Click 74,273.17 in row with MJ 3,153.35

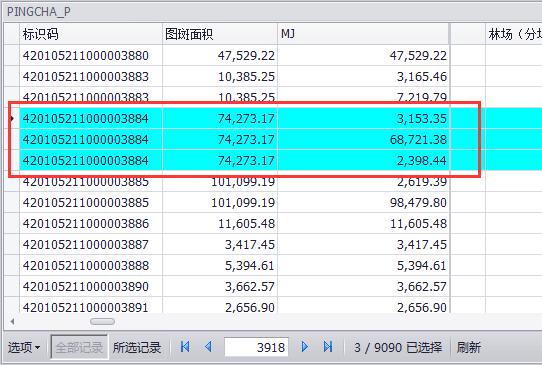point(220,119)
